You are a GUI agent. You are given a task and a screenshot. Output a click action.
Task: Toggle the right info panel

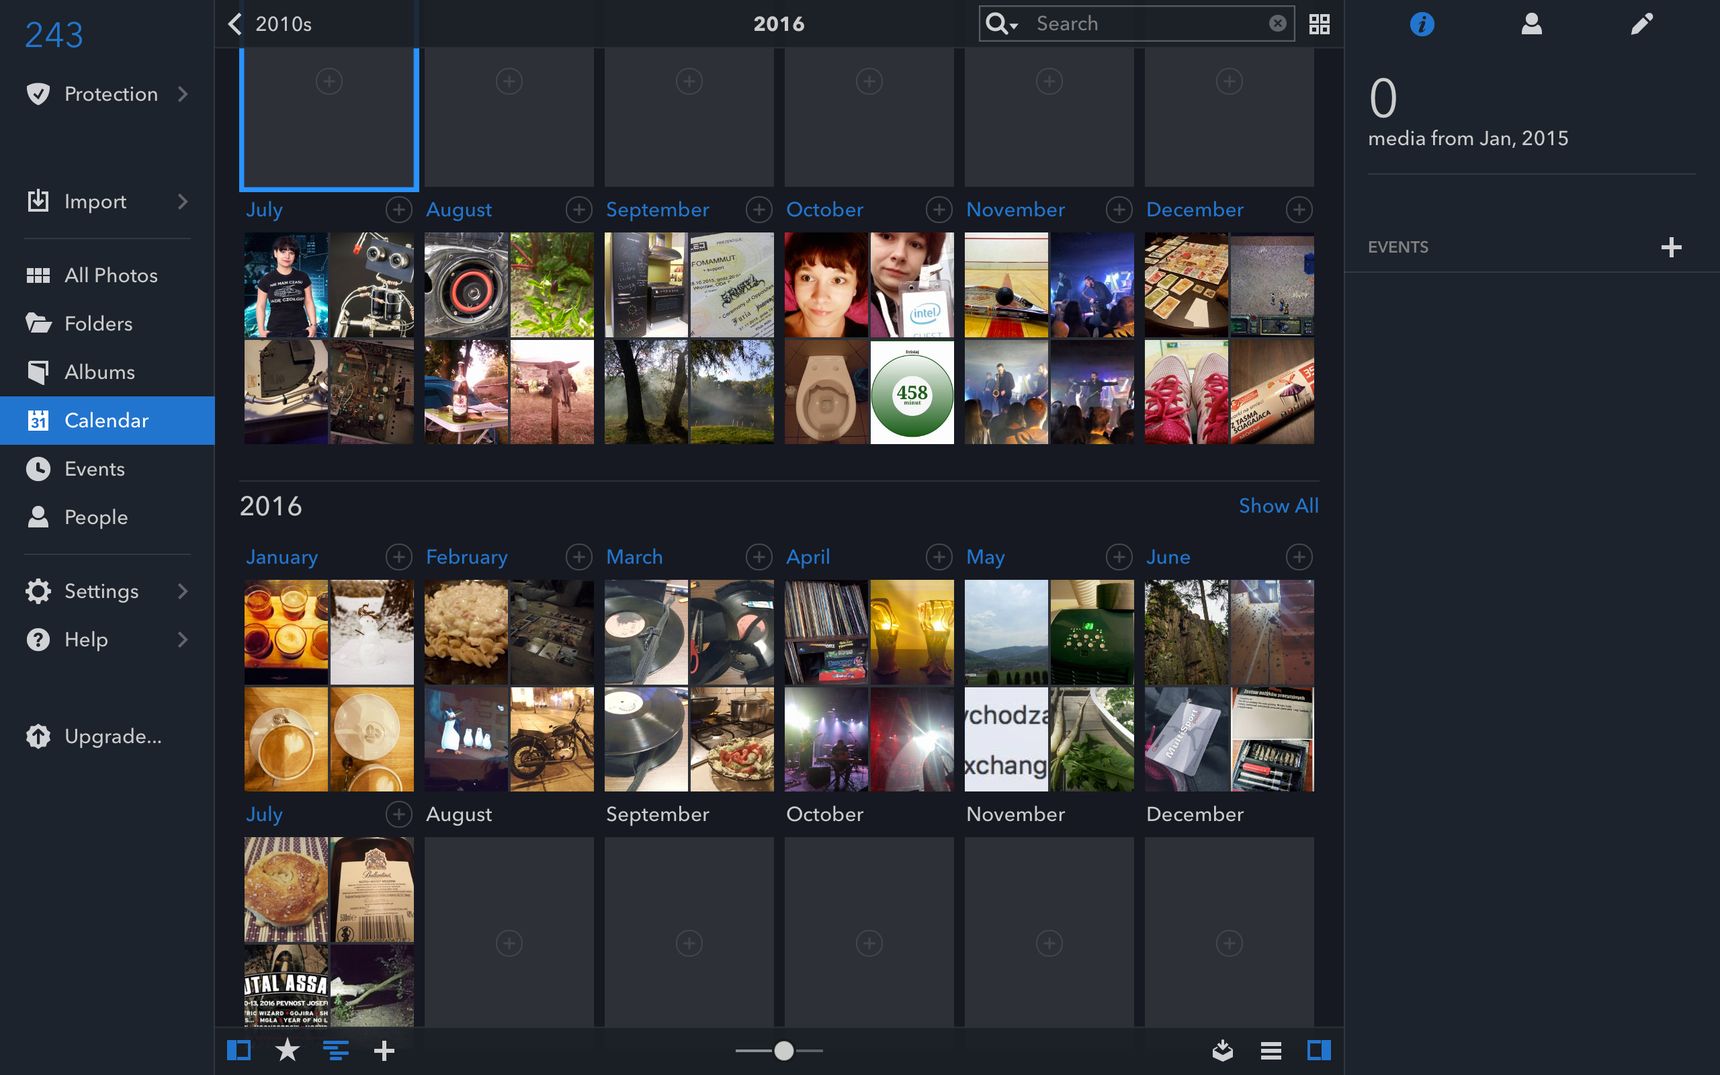pos(1319,1050)
